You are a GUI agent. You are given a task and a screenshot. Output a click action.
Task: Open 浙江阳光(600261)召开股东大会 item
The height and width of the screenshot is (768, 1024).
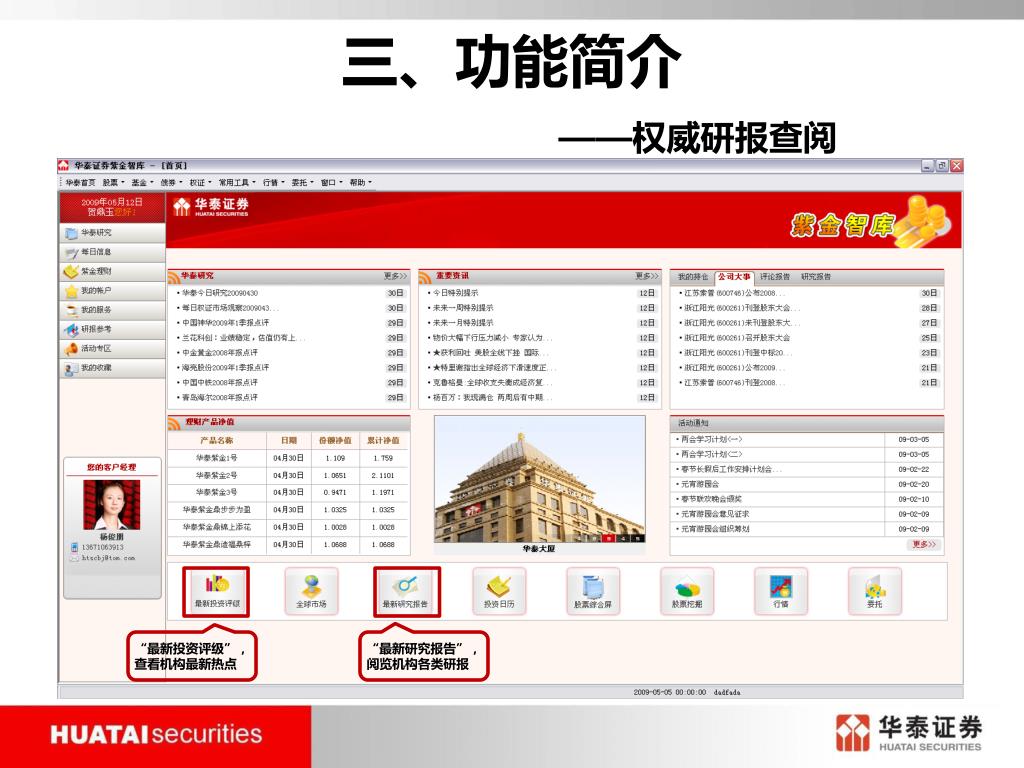tap(737, 338)
